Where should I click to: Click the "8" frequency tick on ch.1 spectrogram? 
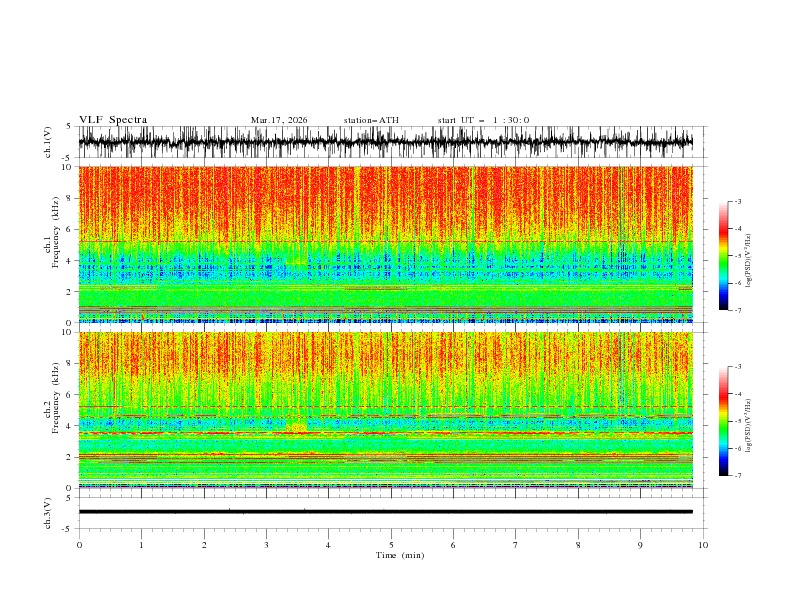pyautogui.click(x=70, y=198)
